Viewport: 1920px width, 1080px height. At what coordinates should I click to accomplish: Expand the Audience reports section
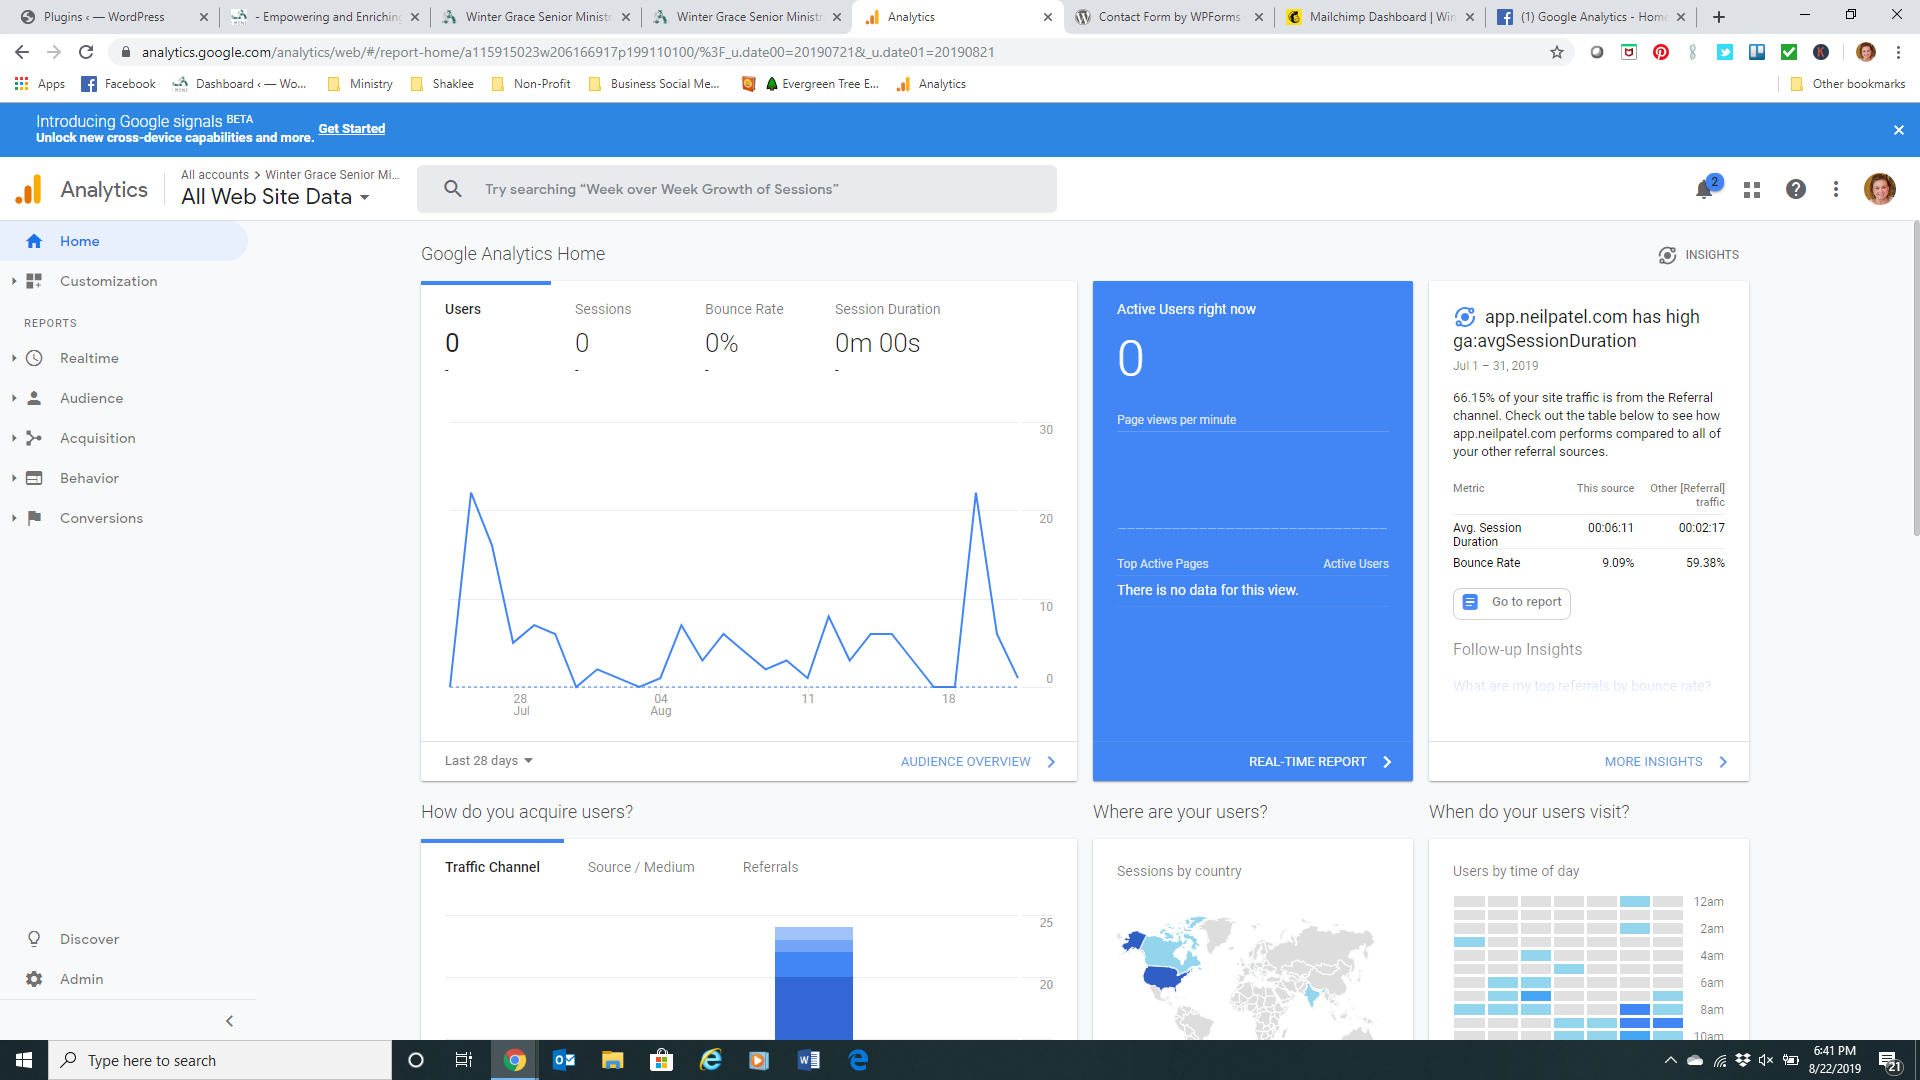(90, 398)
